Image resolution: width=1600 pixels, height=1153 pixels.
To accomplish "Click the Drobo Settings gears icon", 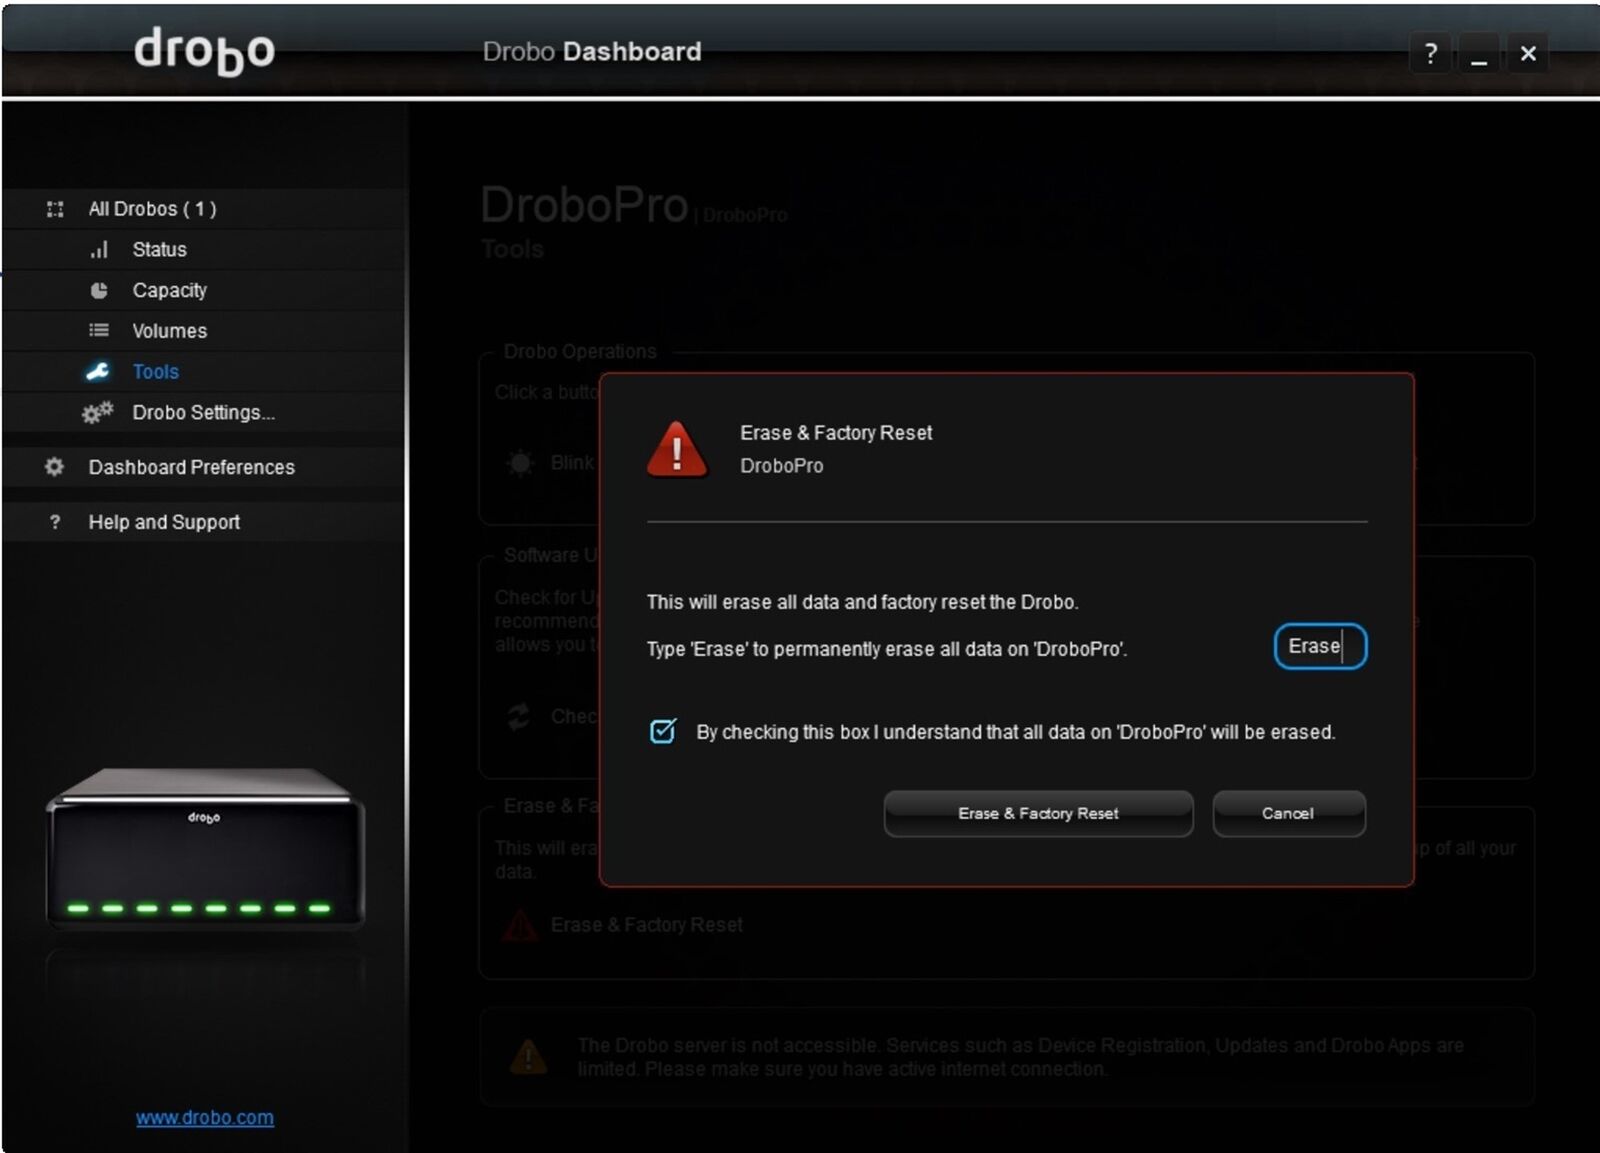I will click(x=98, y=413).
